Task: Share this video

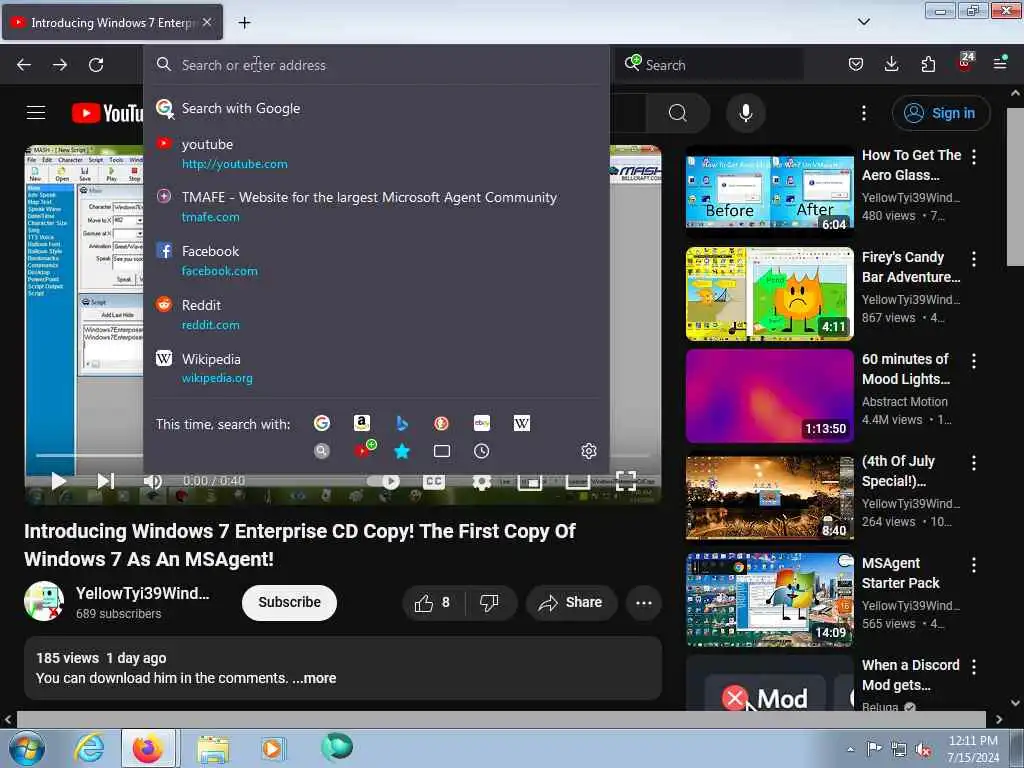Action: (x=571, y=602)
